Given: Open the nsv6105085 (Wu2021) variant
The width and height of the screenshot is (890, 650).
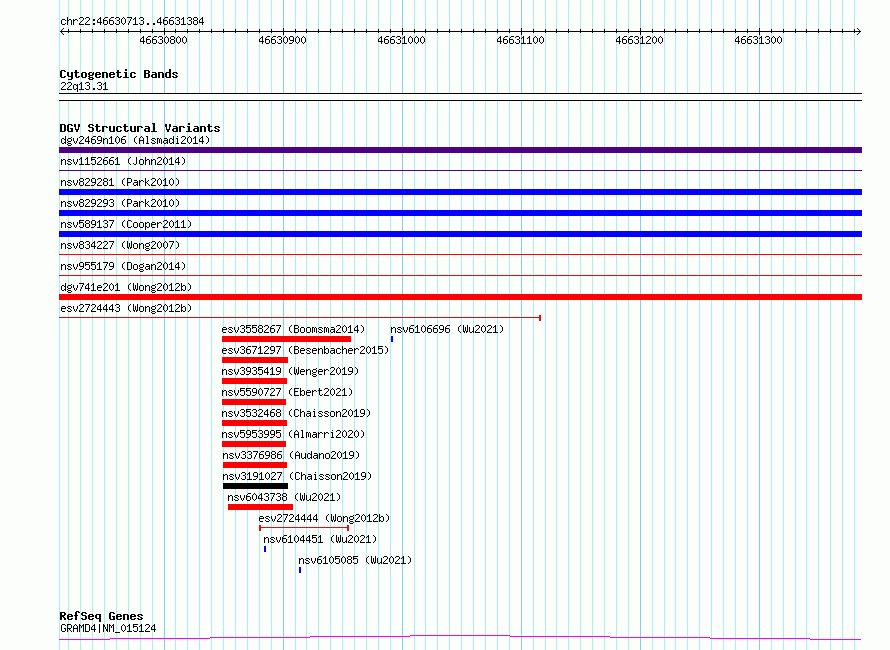Looking at the screenshot, I should point(355,560).
